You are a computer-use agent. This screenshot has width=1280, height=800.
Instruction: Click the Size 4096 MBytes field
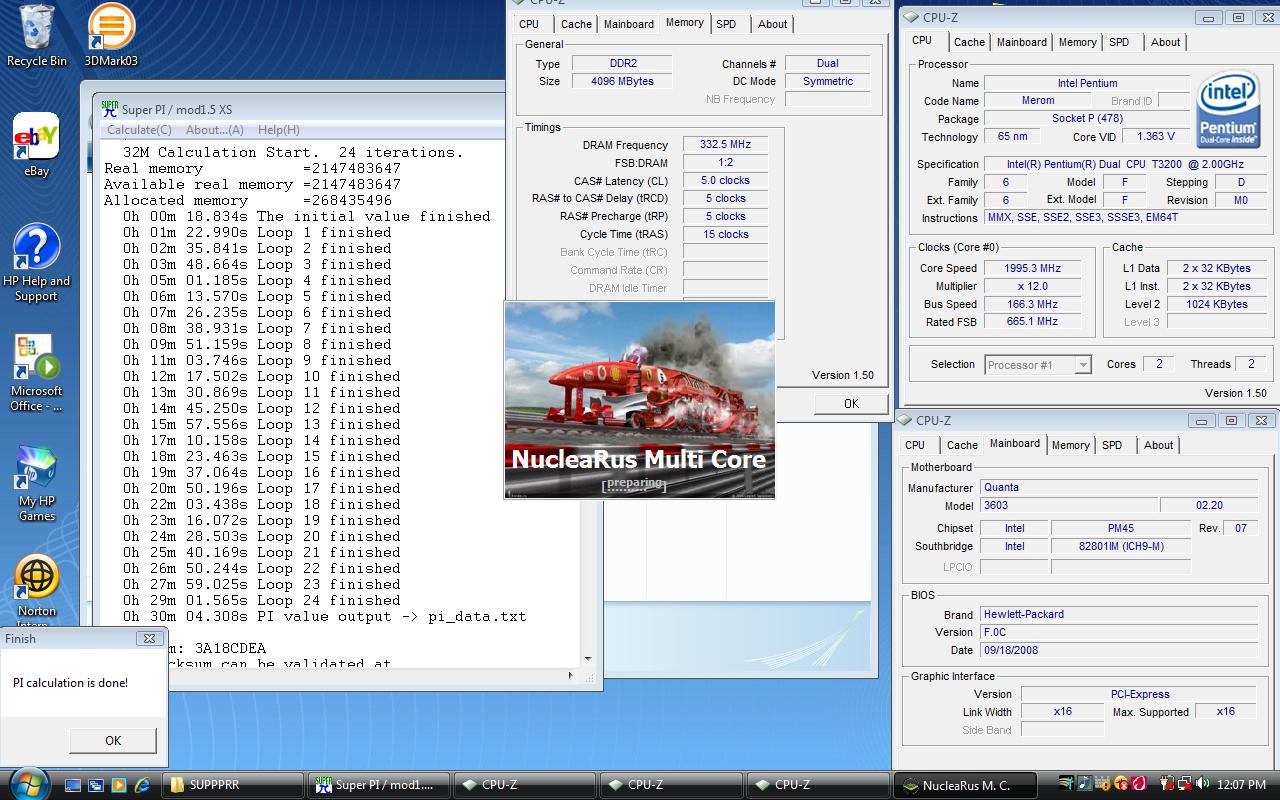[x=622, y=81]
